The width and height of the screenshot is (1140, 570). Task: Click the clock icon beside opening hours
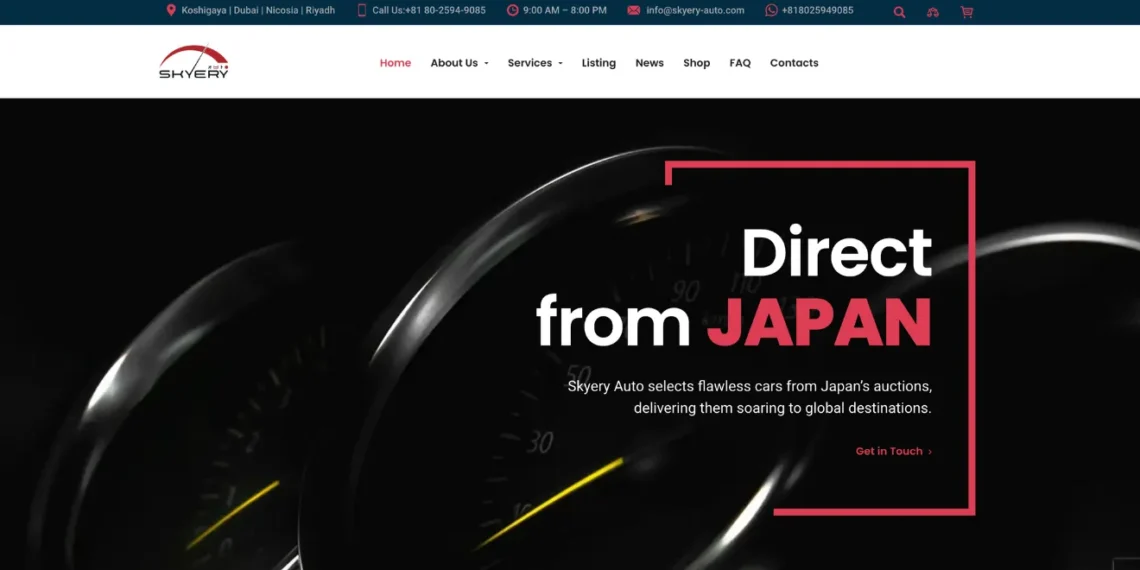(x=513, y=10)
